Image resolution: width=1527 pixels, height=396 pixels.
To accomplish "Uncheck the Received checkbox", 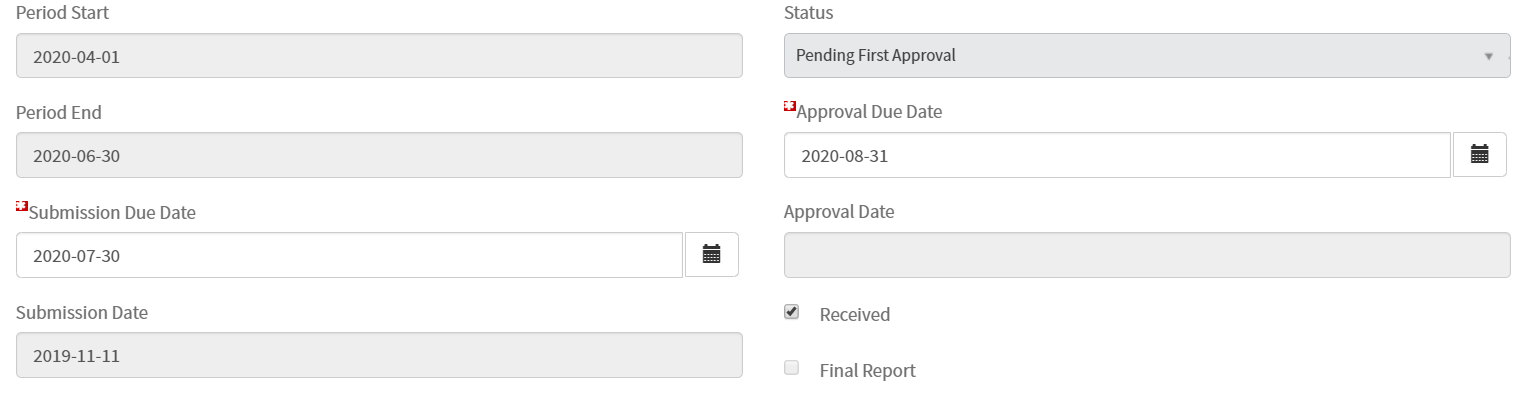I will (x=792, y=312).
